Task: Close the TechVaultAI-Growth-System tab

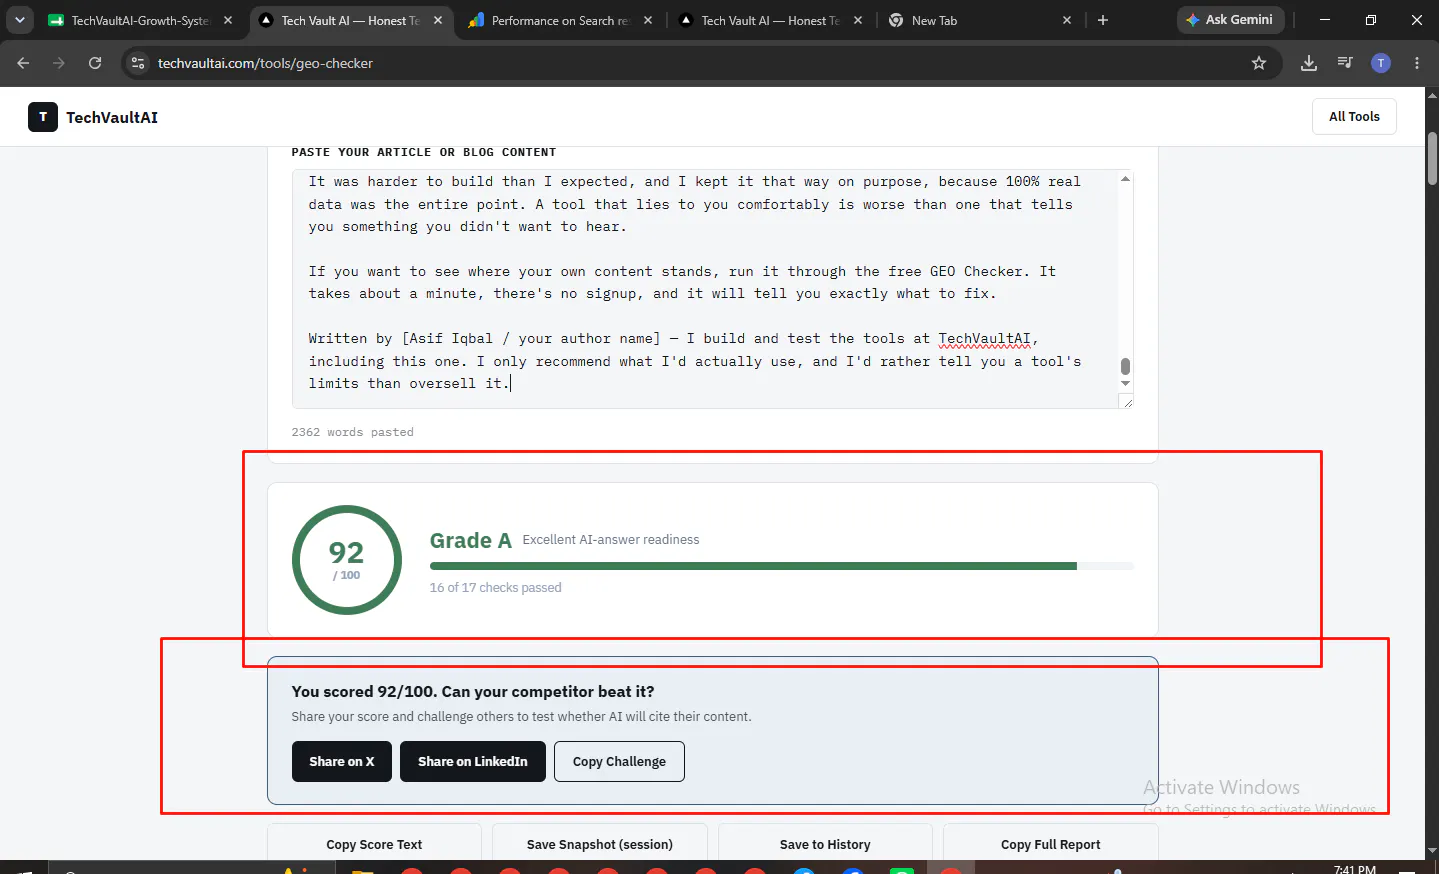Action: [x=228, y=20]
